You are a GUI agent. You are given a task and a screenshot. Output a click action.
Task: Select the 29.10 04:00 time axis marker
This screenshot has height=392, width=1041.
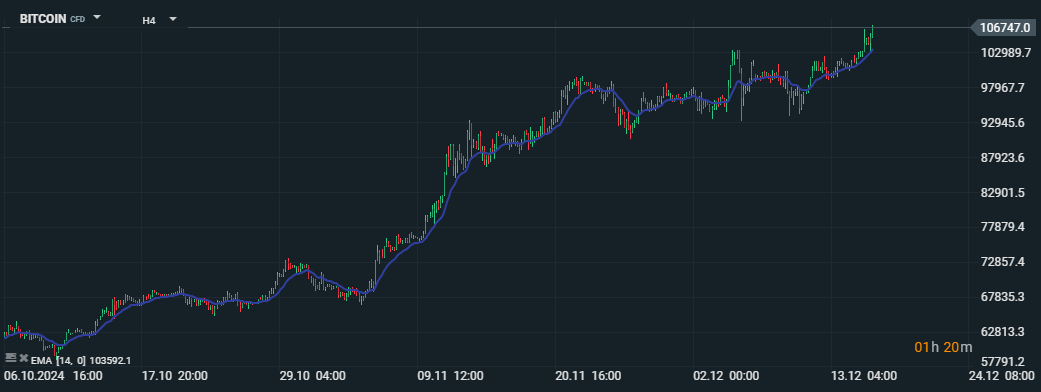[x=312, y=376]
